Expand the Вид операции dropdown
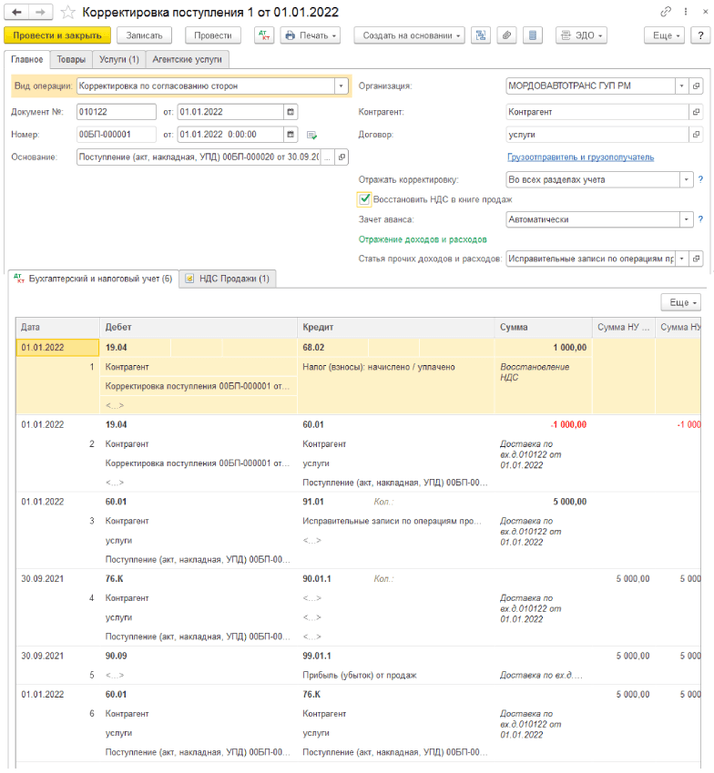This screenshot has height=773, width=714. pos(342,86)
